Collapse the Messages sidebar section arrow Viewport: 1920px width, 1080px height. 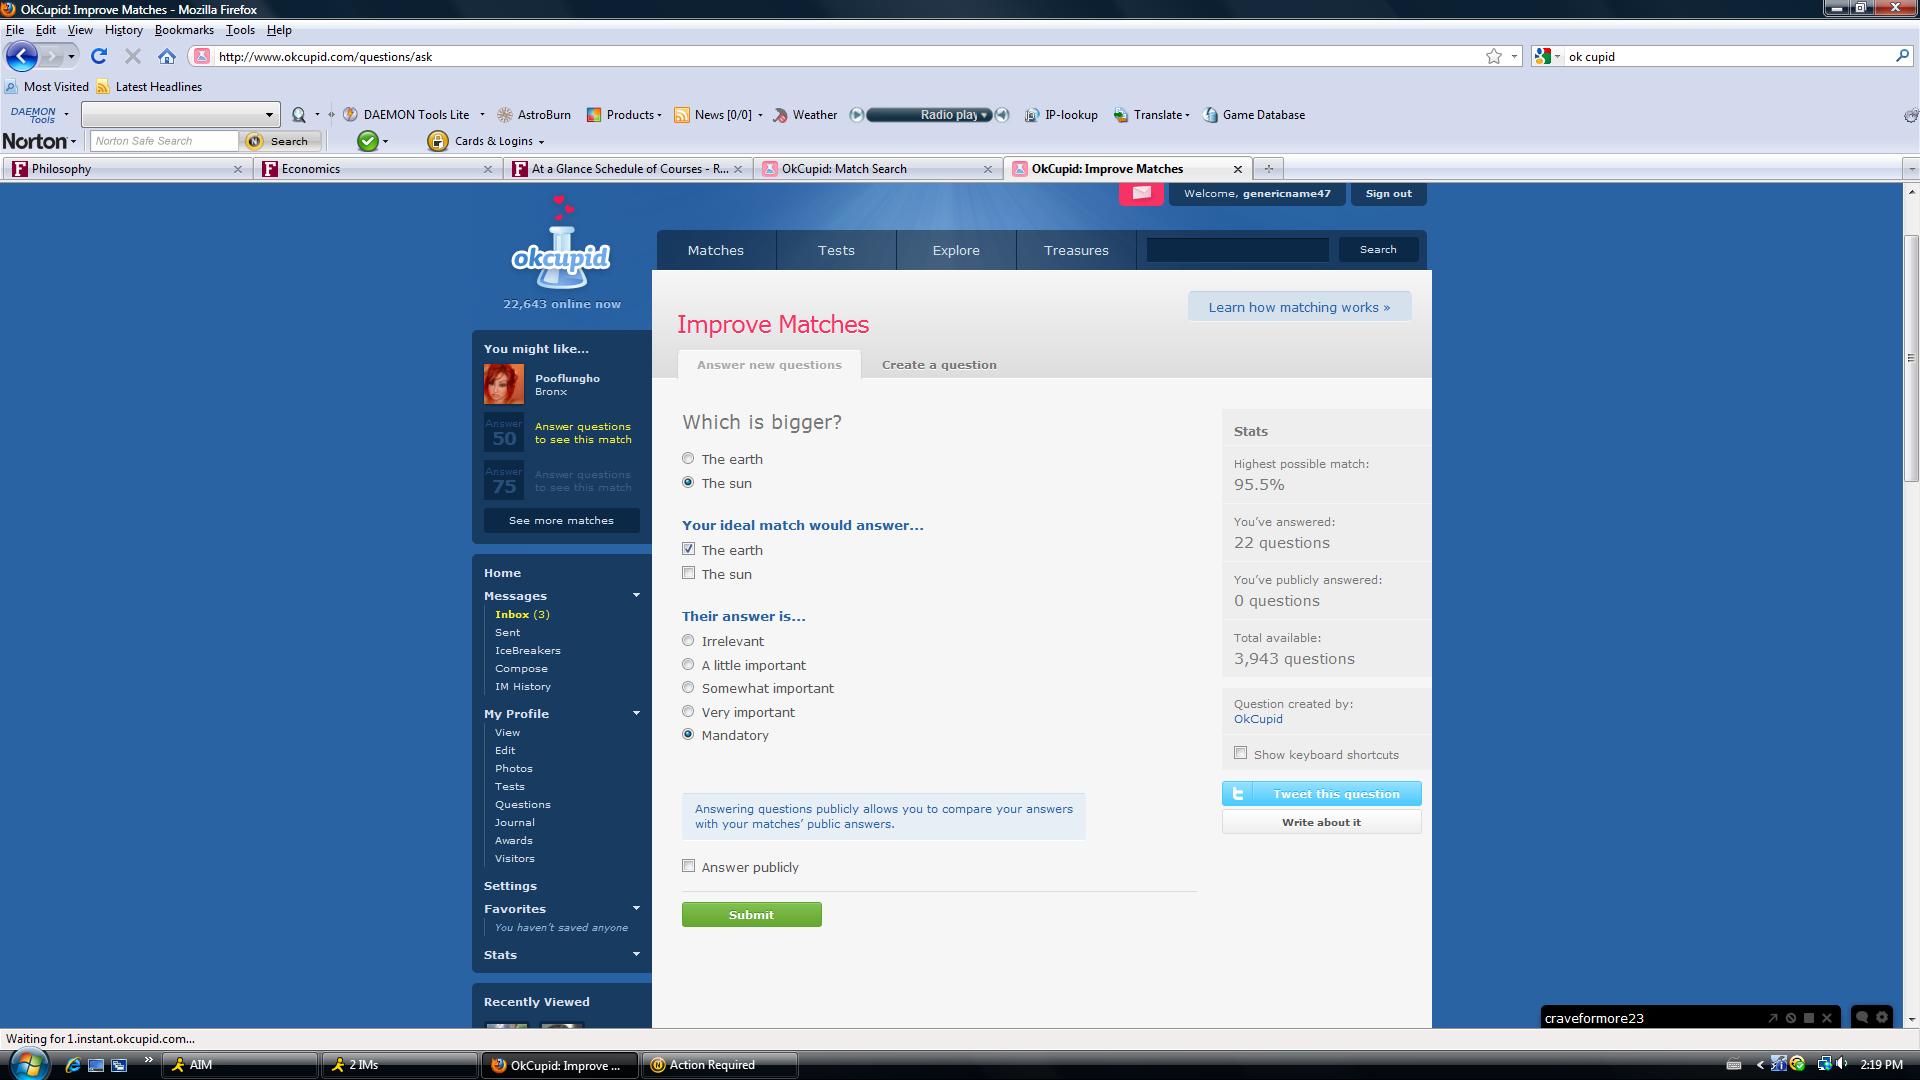click(636, 595)
